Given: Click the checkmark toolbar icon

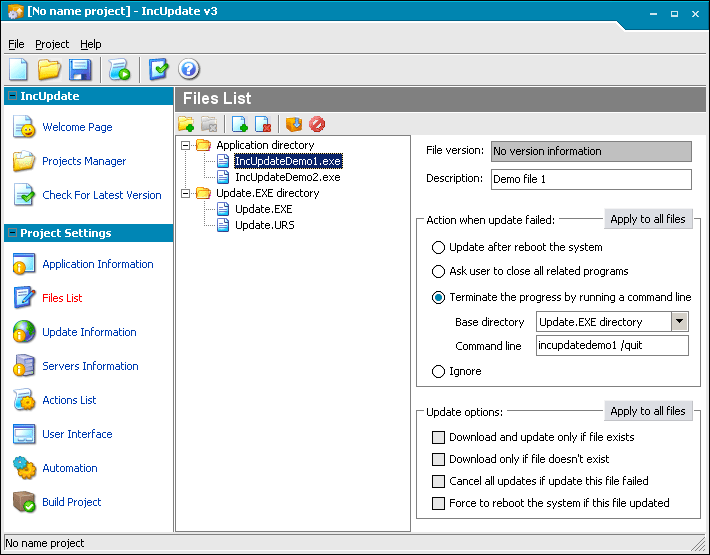Looking at the screenshot, I should click(x=158, y=70).
